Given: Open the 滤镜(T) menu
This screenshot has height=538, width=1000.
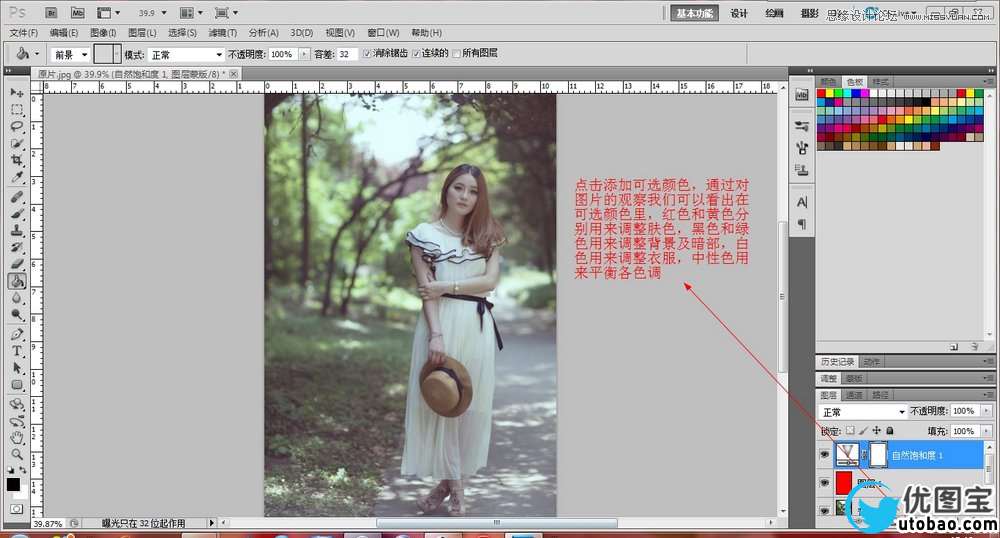Looking at the screenshot, I should point(223,33).
